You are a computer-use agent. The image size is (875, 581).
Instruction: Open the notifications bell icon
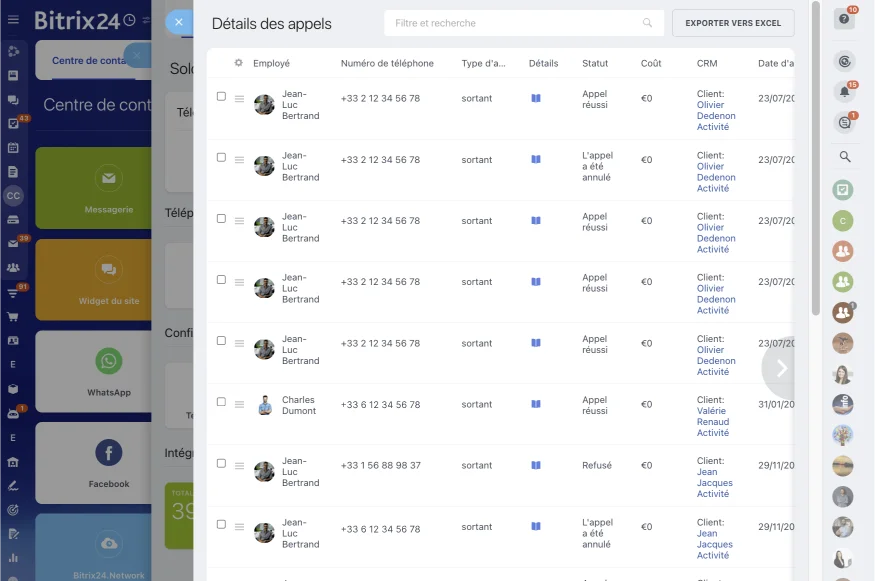tap(844, 92)
